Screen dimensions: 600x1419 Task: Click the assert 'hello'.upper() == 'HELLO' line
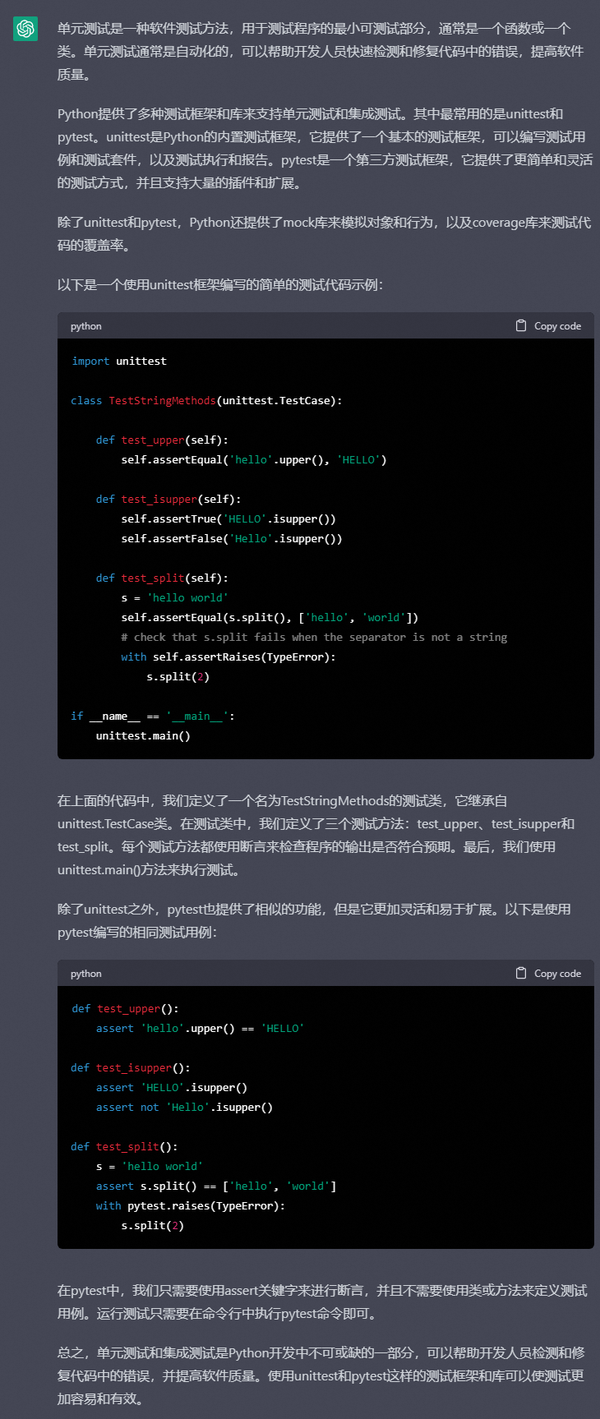[200, 1028]
